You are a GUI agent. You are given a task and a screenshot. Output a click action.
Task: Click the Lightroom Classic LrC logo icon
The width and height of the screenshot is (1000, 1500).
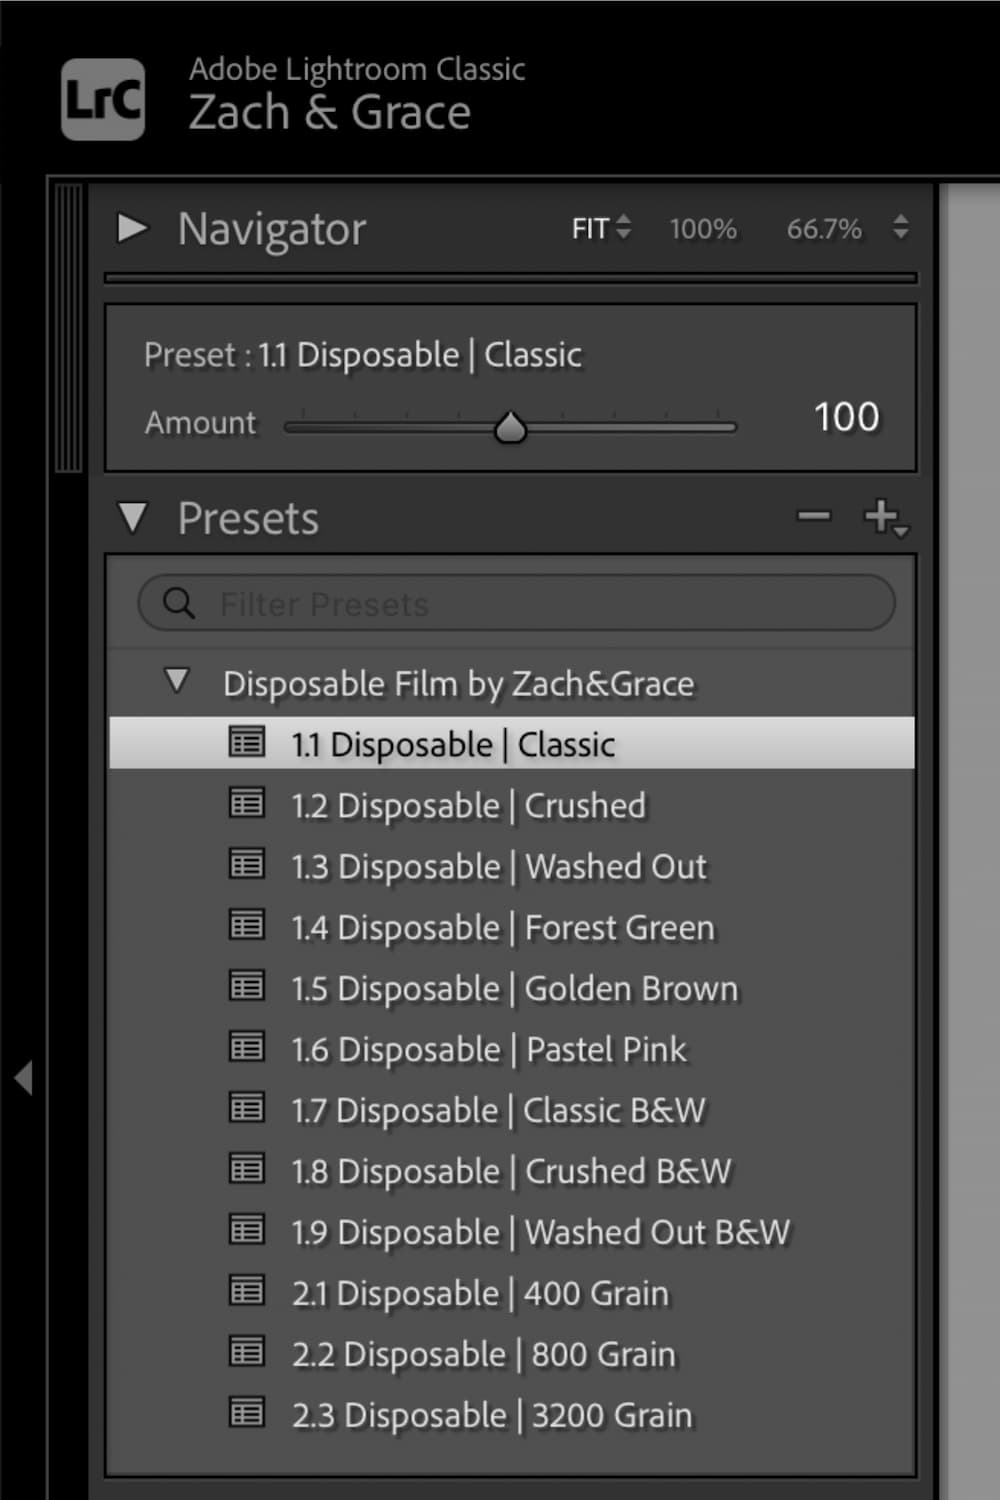(103, 99)
